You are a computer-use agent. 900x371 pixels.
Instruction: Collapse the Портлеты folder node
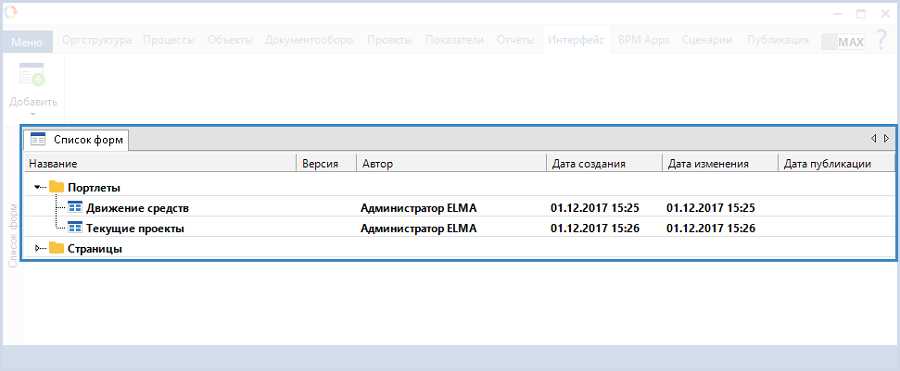point(38,187)
